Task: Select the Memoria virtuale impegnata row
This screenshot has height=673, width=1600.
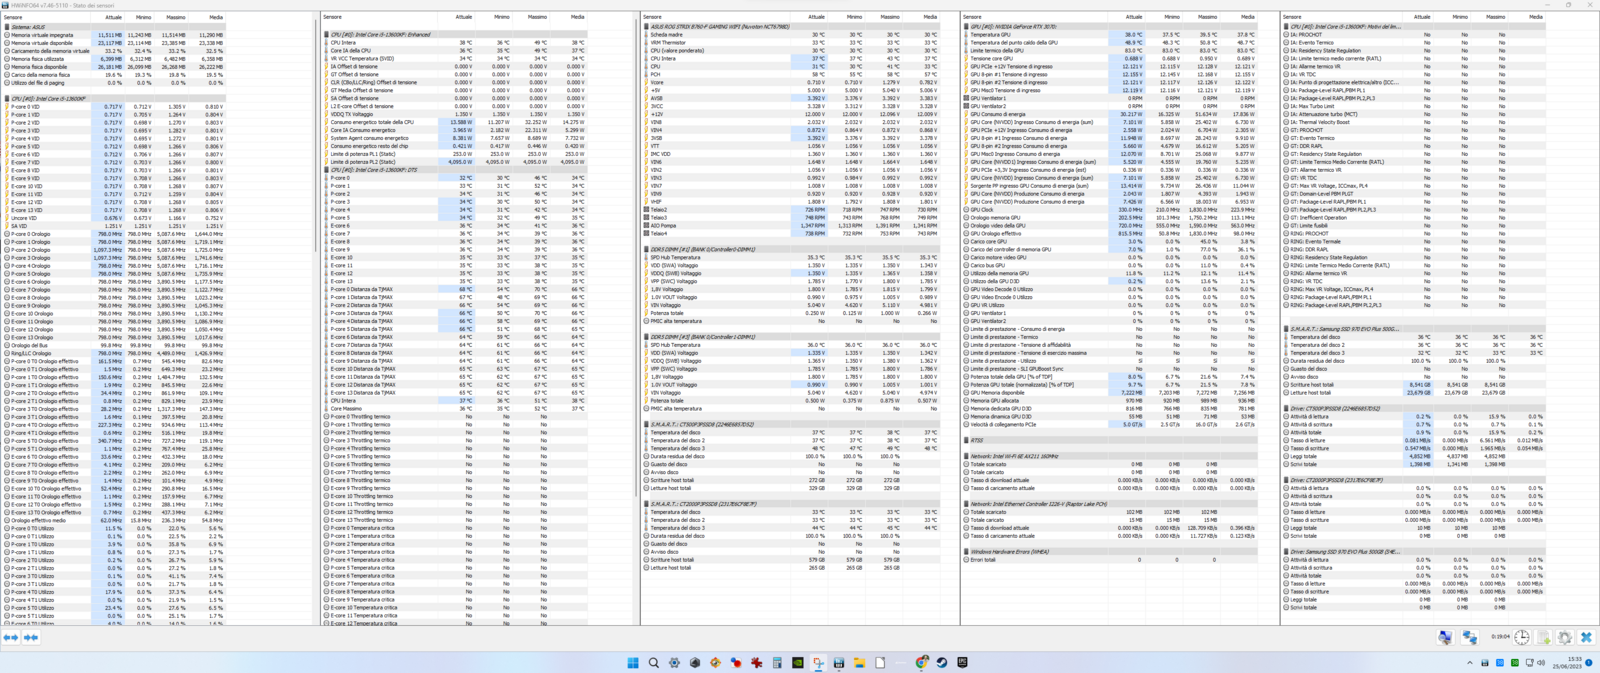Action: point(115,35)
